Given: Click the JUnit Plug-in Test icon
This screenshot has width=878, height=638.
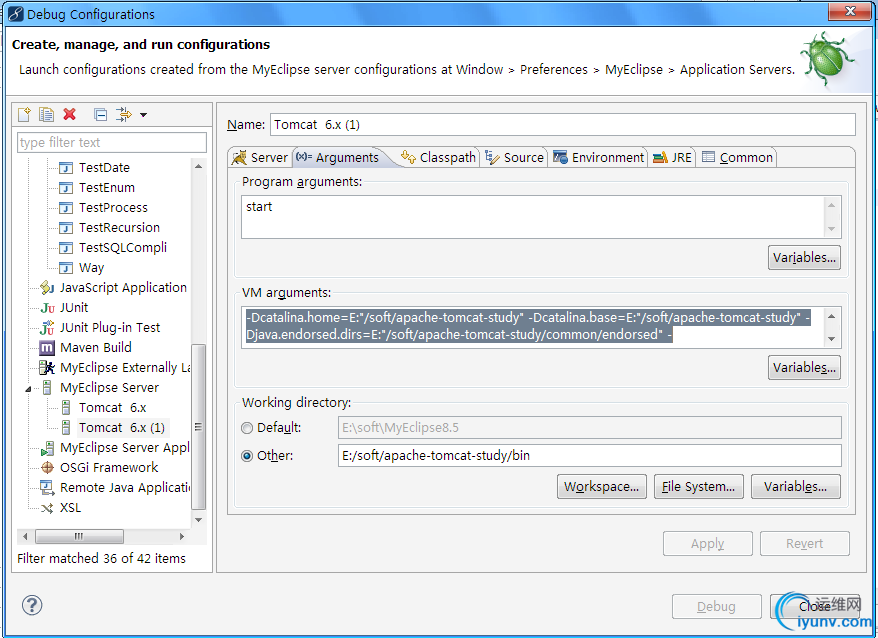Looking at the screenshot, I should [47, 328].
